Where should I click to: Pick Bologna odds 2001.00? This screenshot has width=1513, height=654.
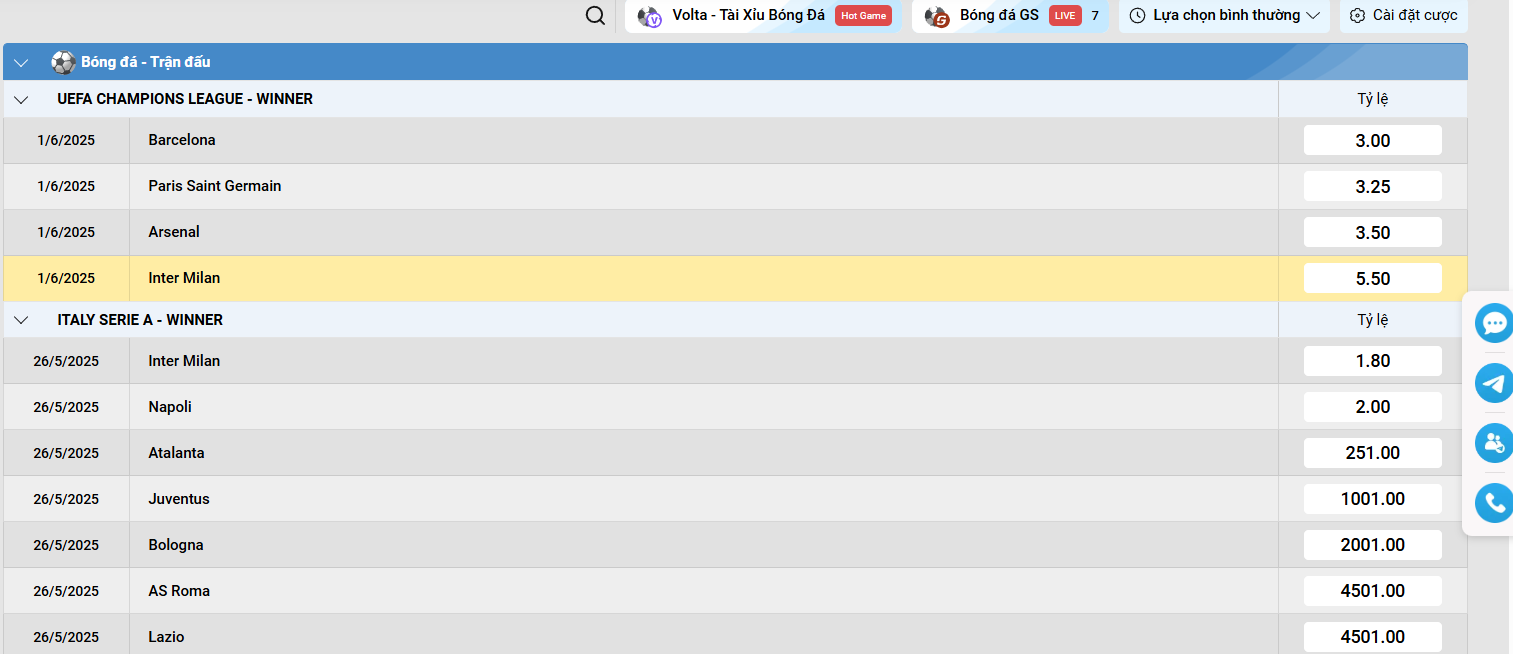[1372, 545]
